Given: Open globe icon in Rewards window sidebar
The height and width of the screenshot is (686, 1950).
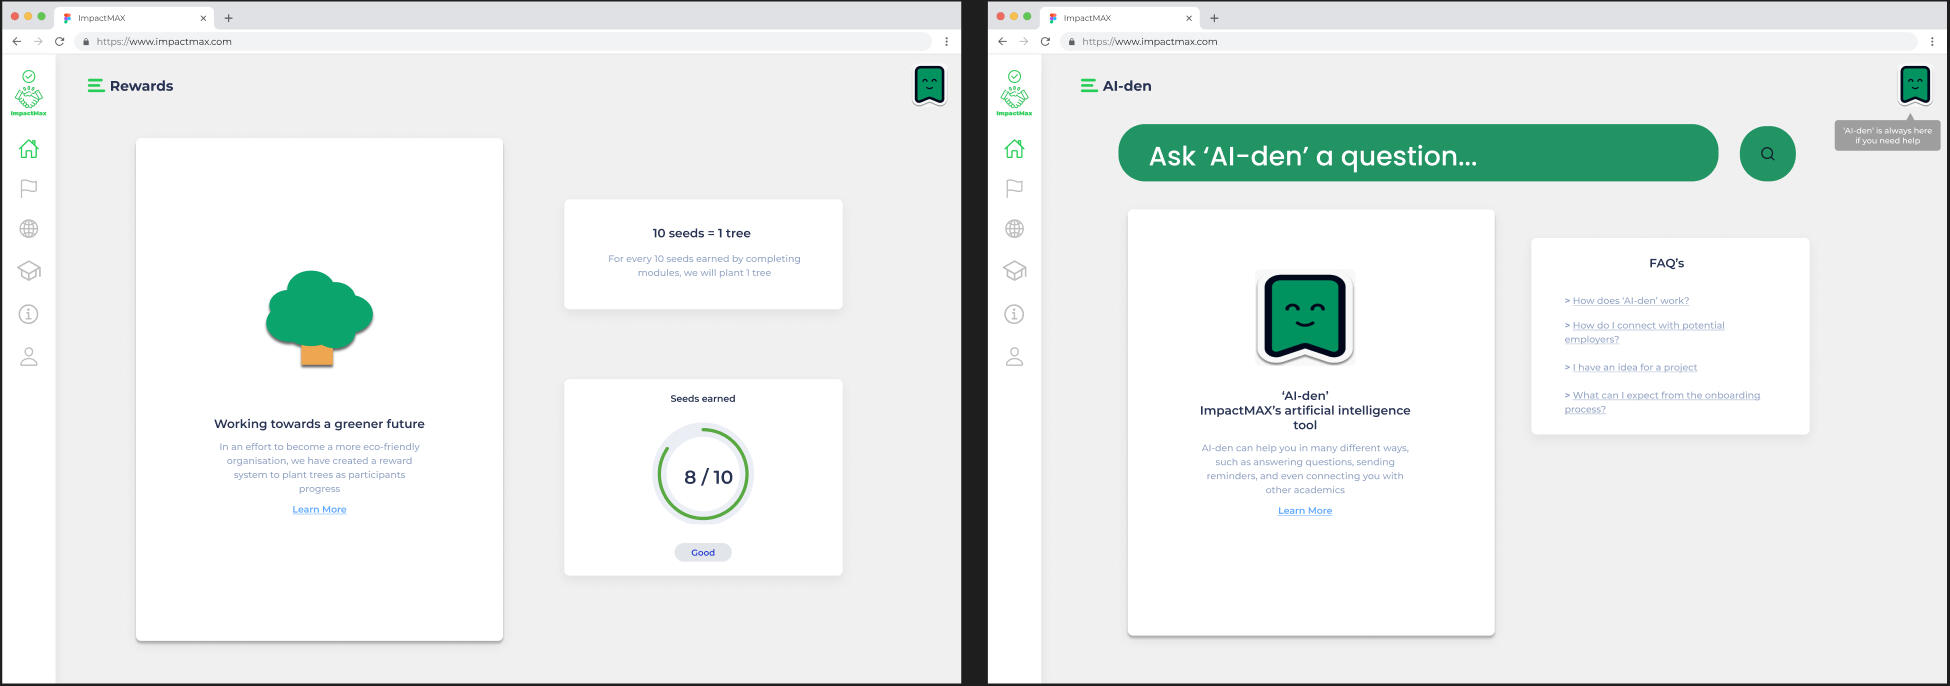Looking at the screenshot, I should pyautogui.click(x=29, y=229).
